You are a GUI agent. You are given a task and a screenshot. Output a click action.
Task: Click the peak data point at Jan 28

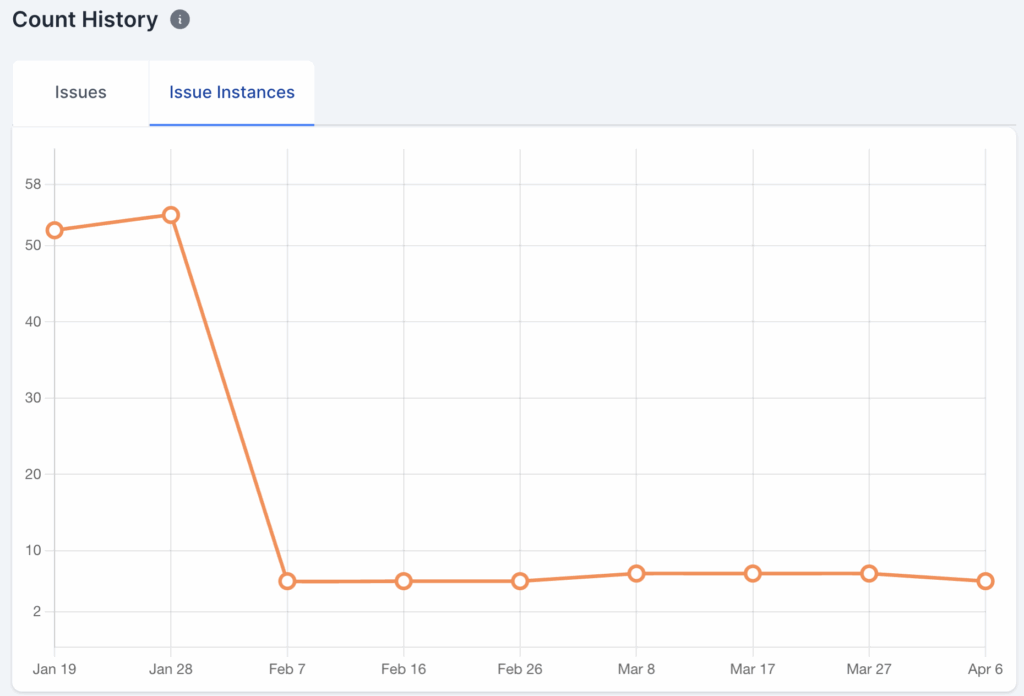[171, 215]
